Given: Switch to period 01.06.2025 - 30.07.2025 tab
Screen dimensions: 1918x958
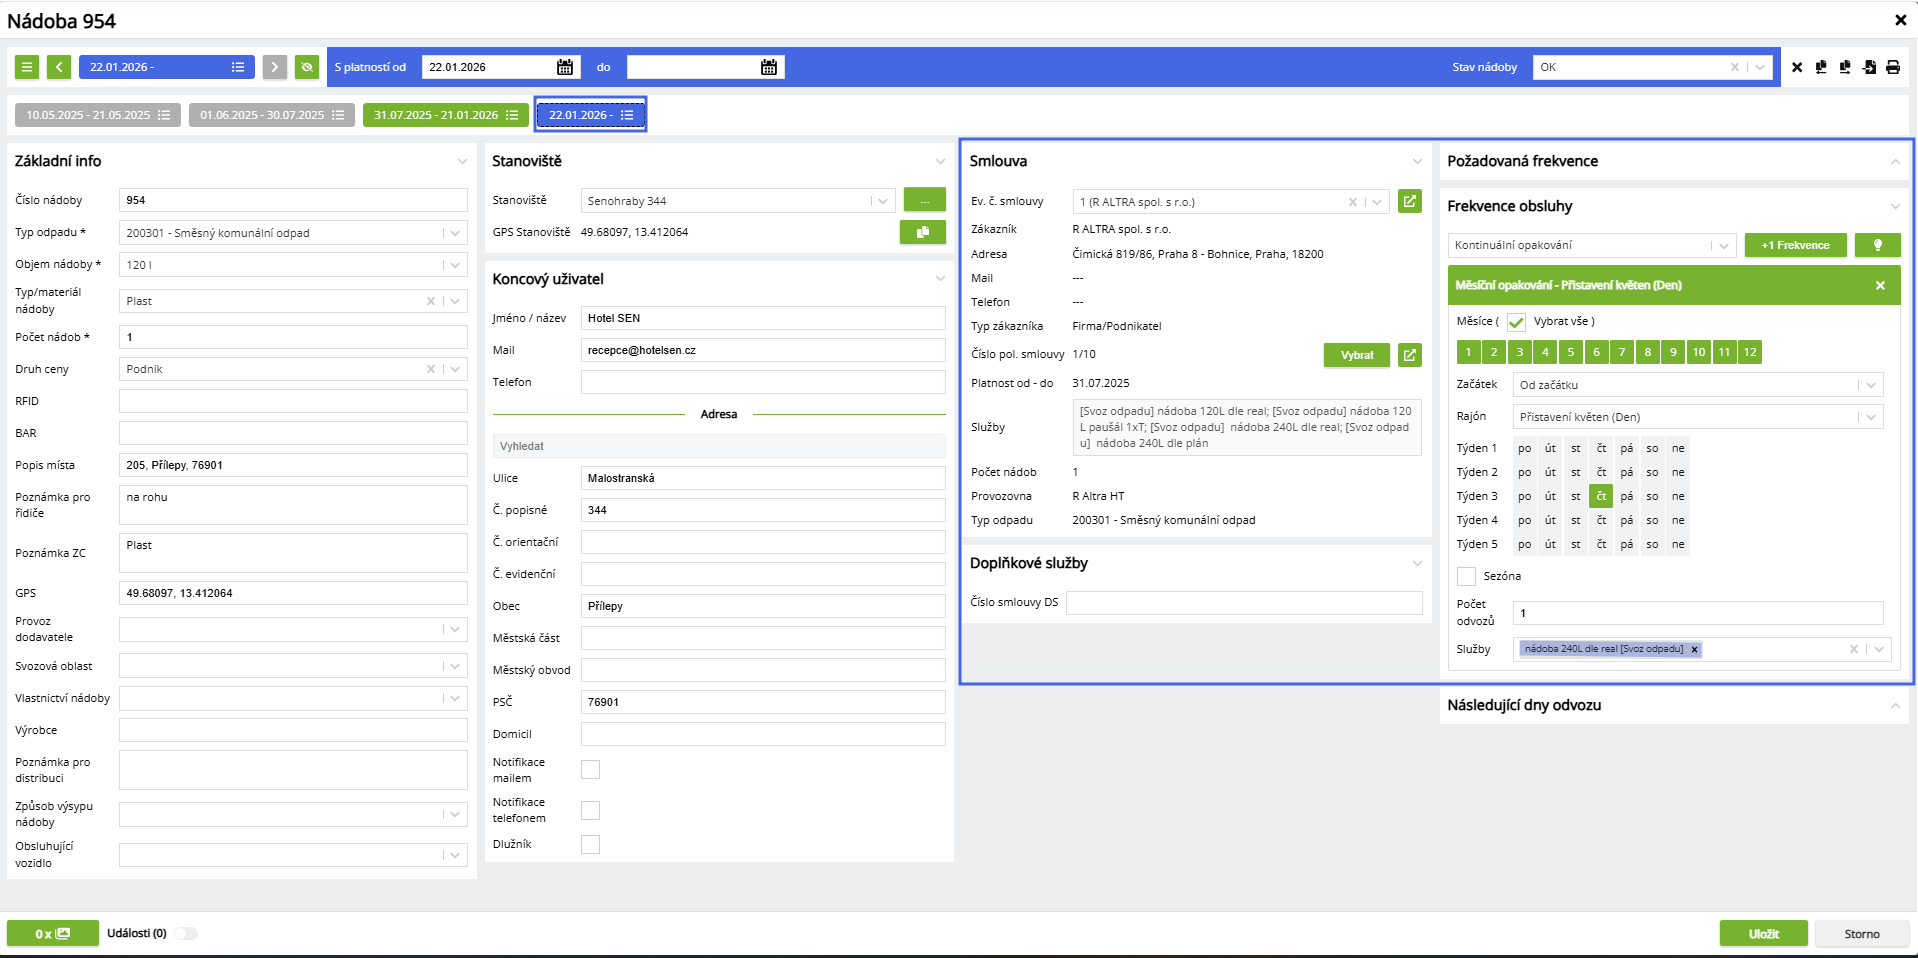Looking at the screenshot, I should pyautogui.click(x=272, y=115).
